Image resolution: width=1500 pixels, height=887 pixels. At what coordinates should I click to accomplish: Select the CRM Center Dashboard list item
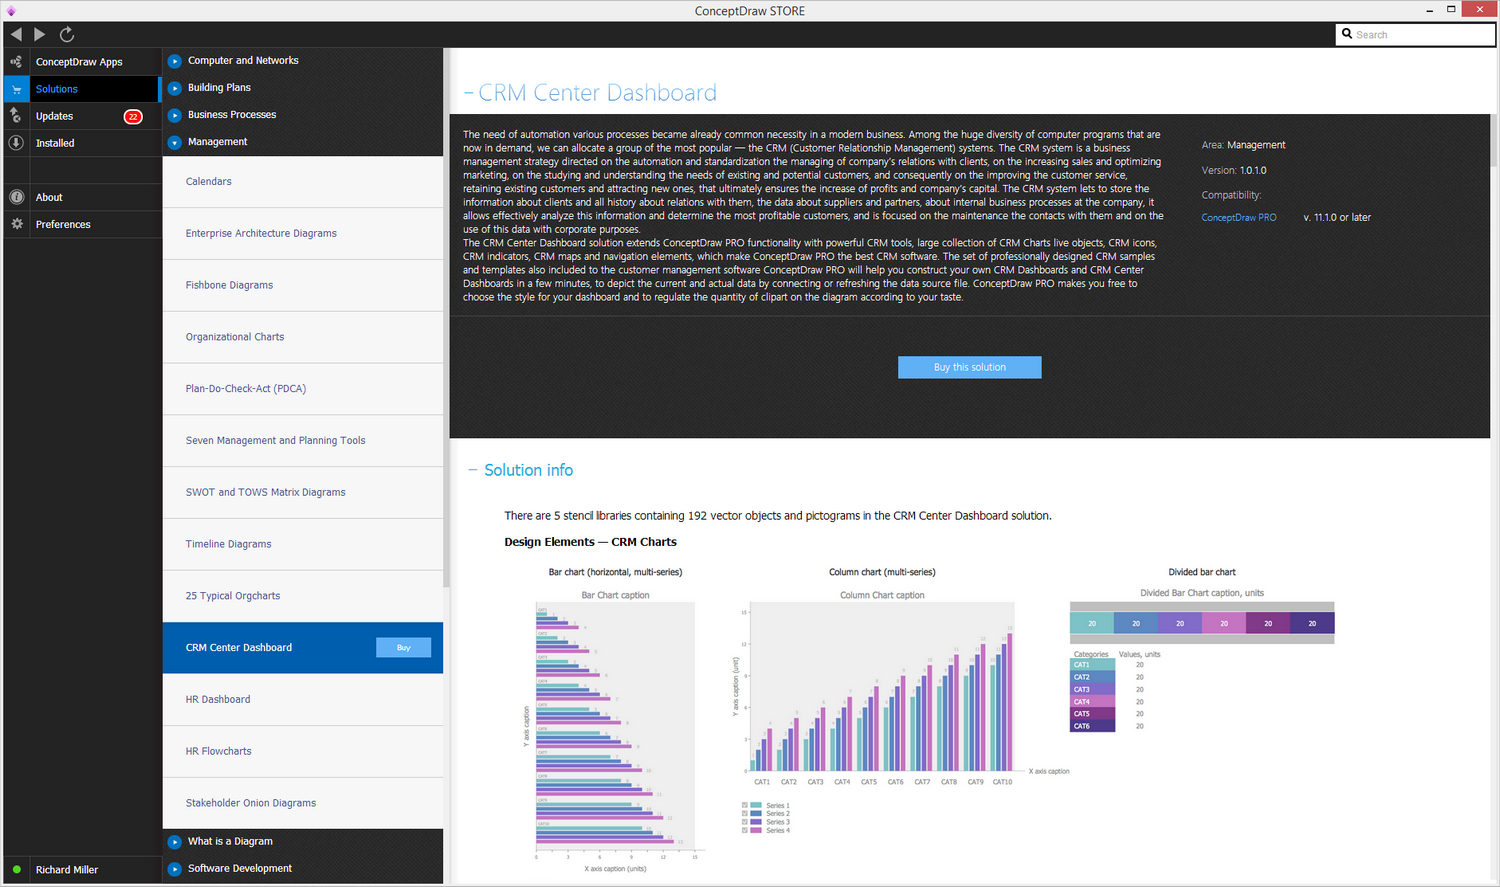click(303, 648)
